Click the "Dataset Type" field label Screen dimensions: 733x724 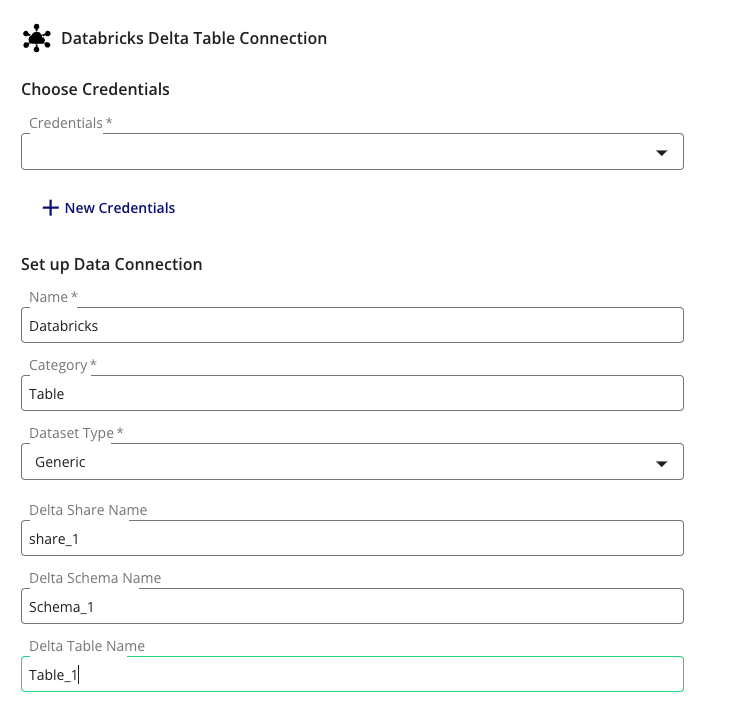point(72,433)
